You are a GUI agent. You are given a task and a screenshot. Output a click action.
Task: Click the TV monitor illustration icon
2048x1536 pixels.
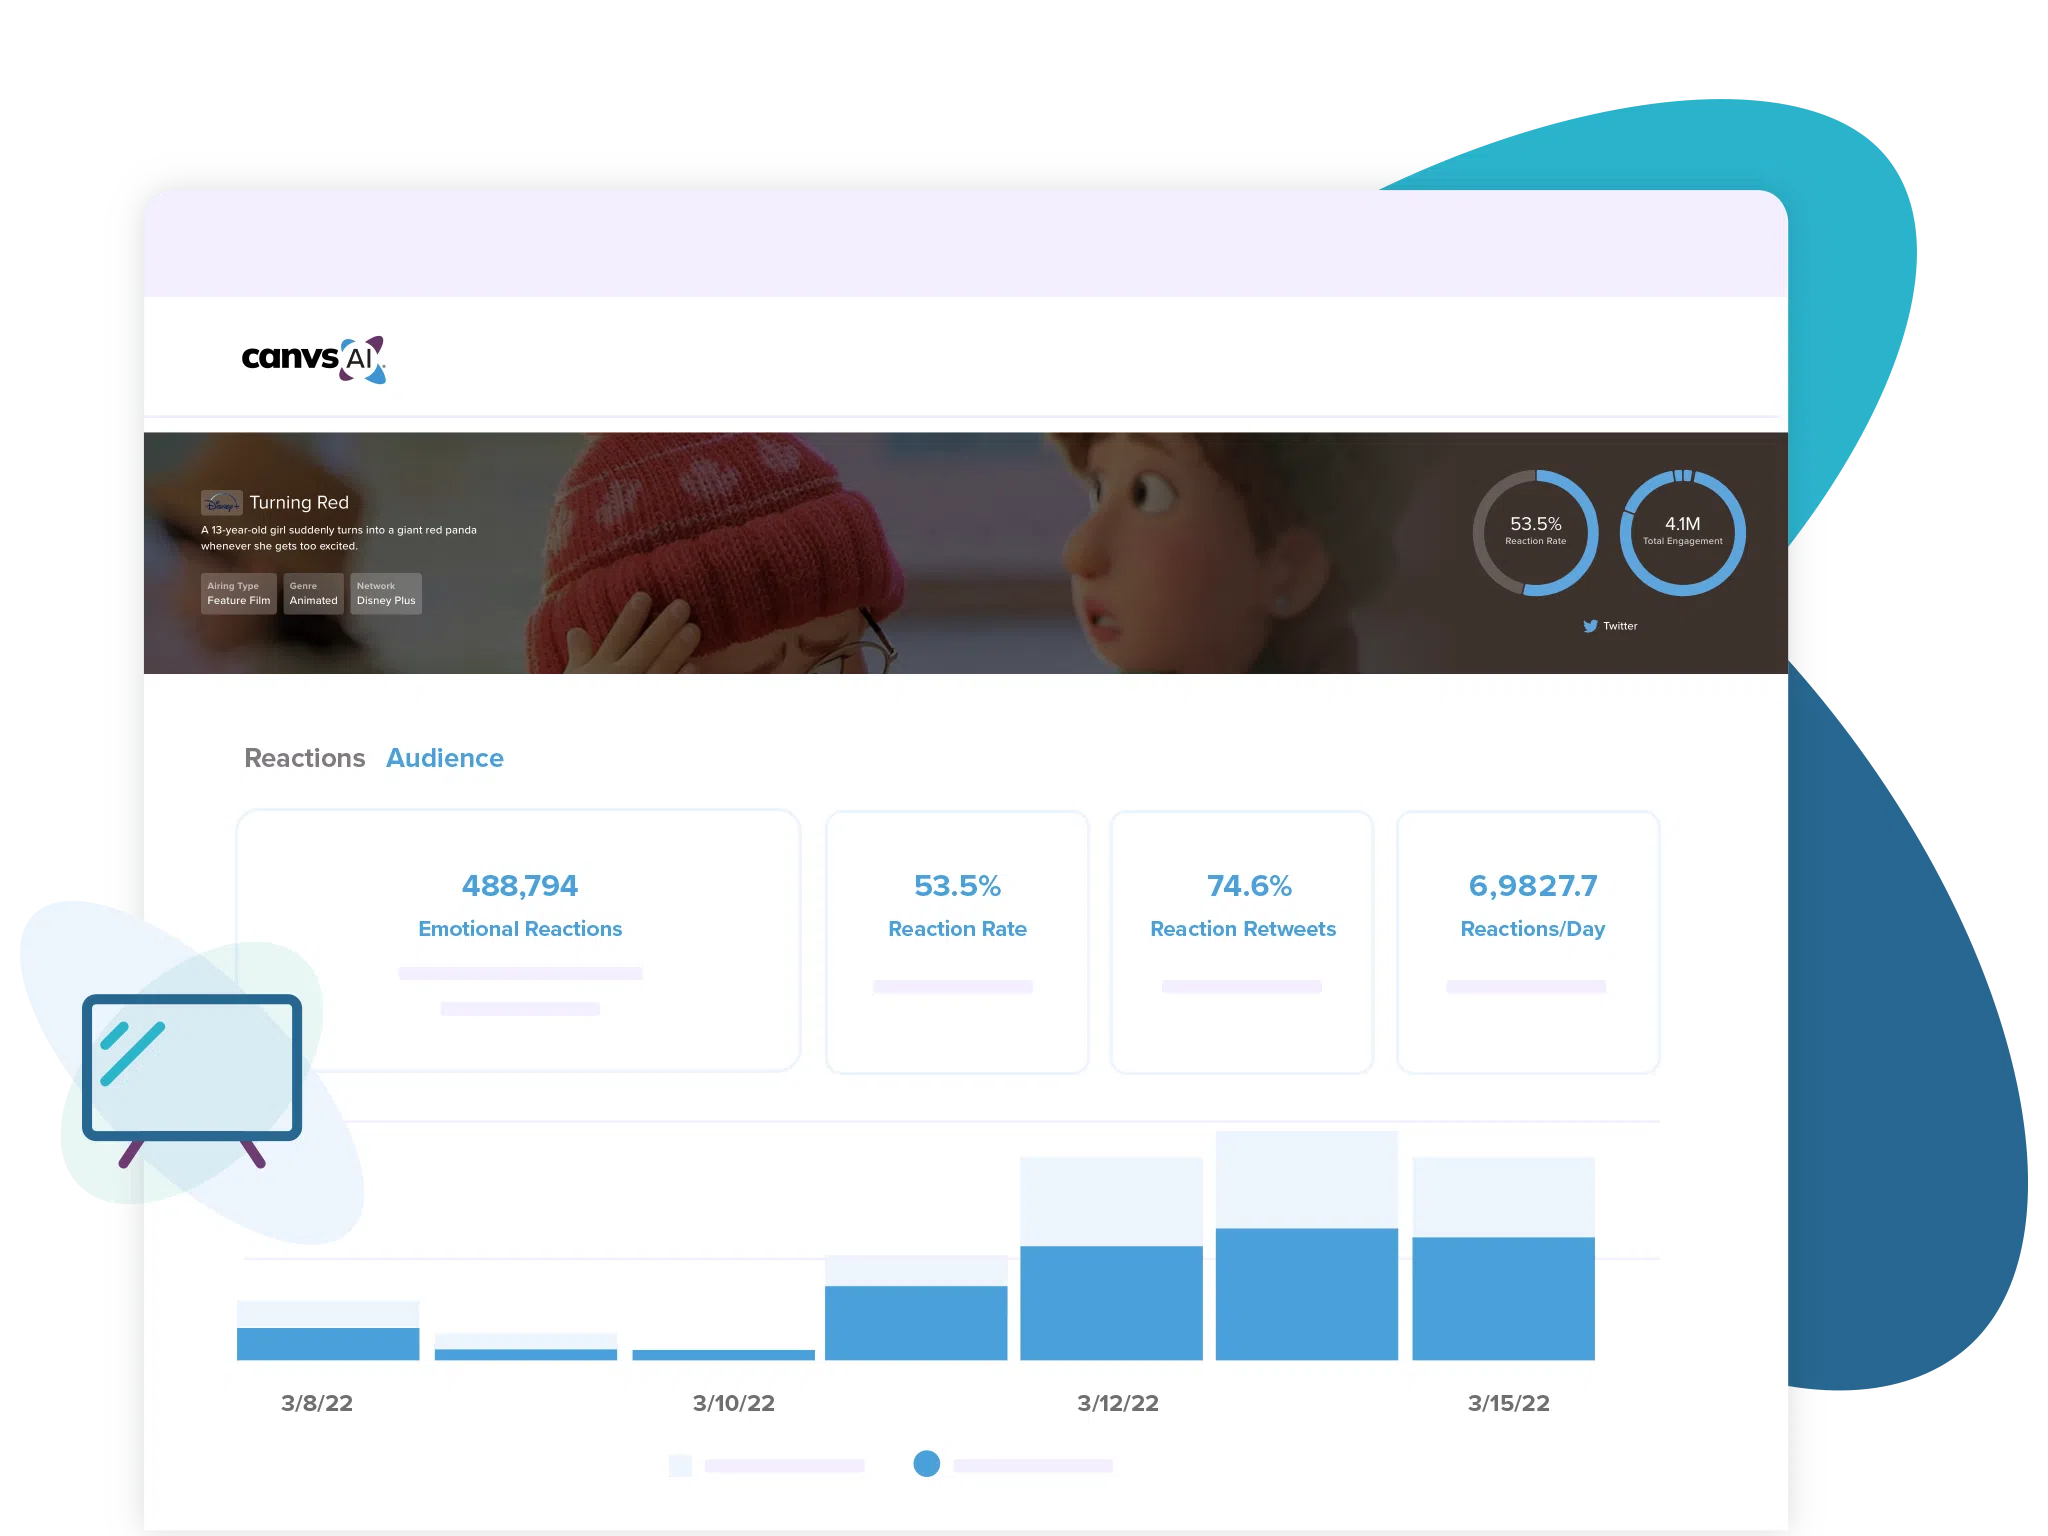(x=192, y=1080)
